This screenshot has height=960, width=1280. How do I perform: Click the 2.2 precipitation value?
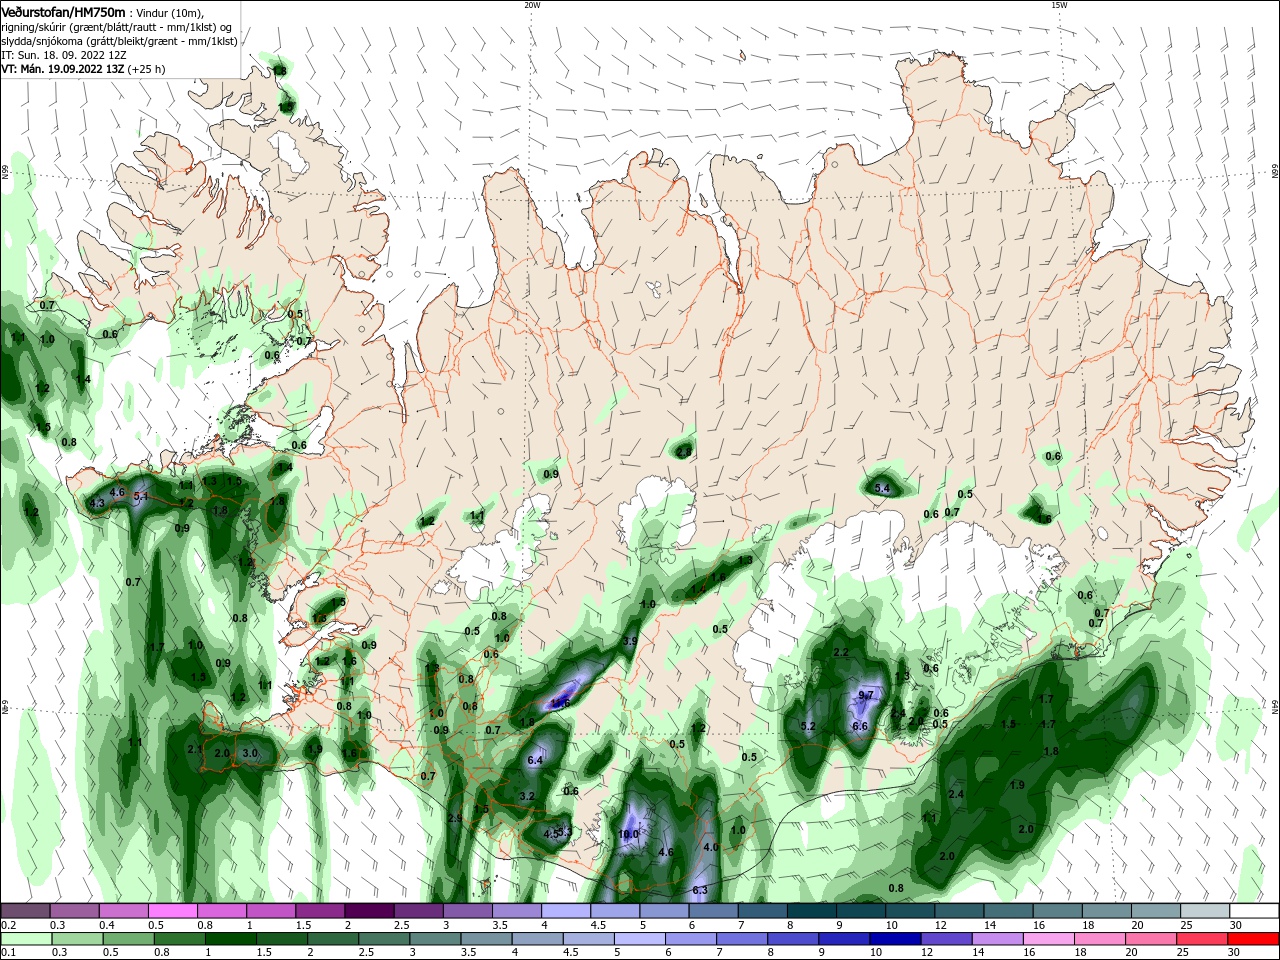841,652
